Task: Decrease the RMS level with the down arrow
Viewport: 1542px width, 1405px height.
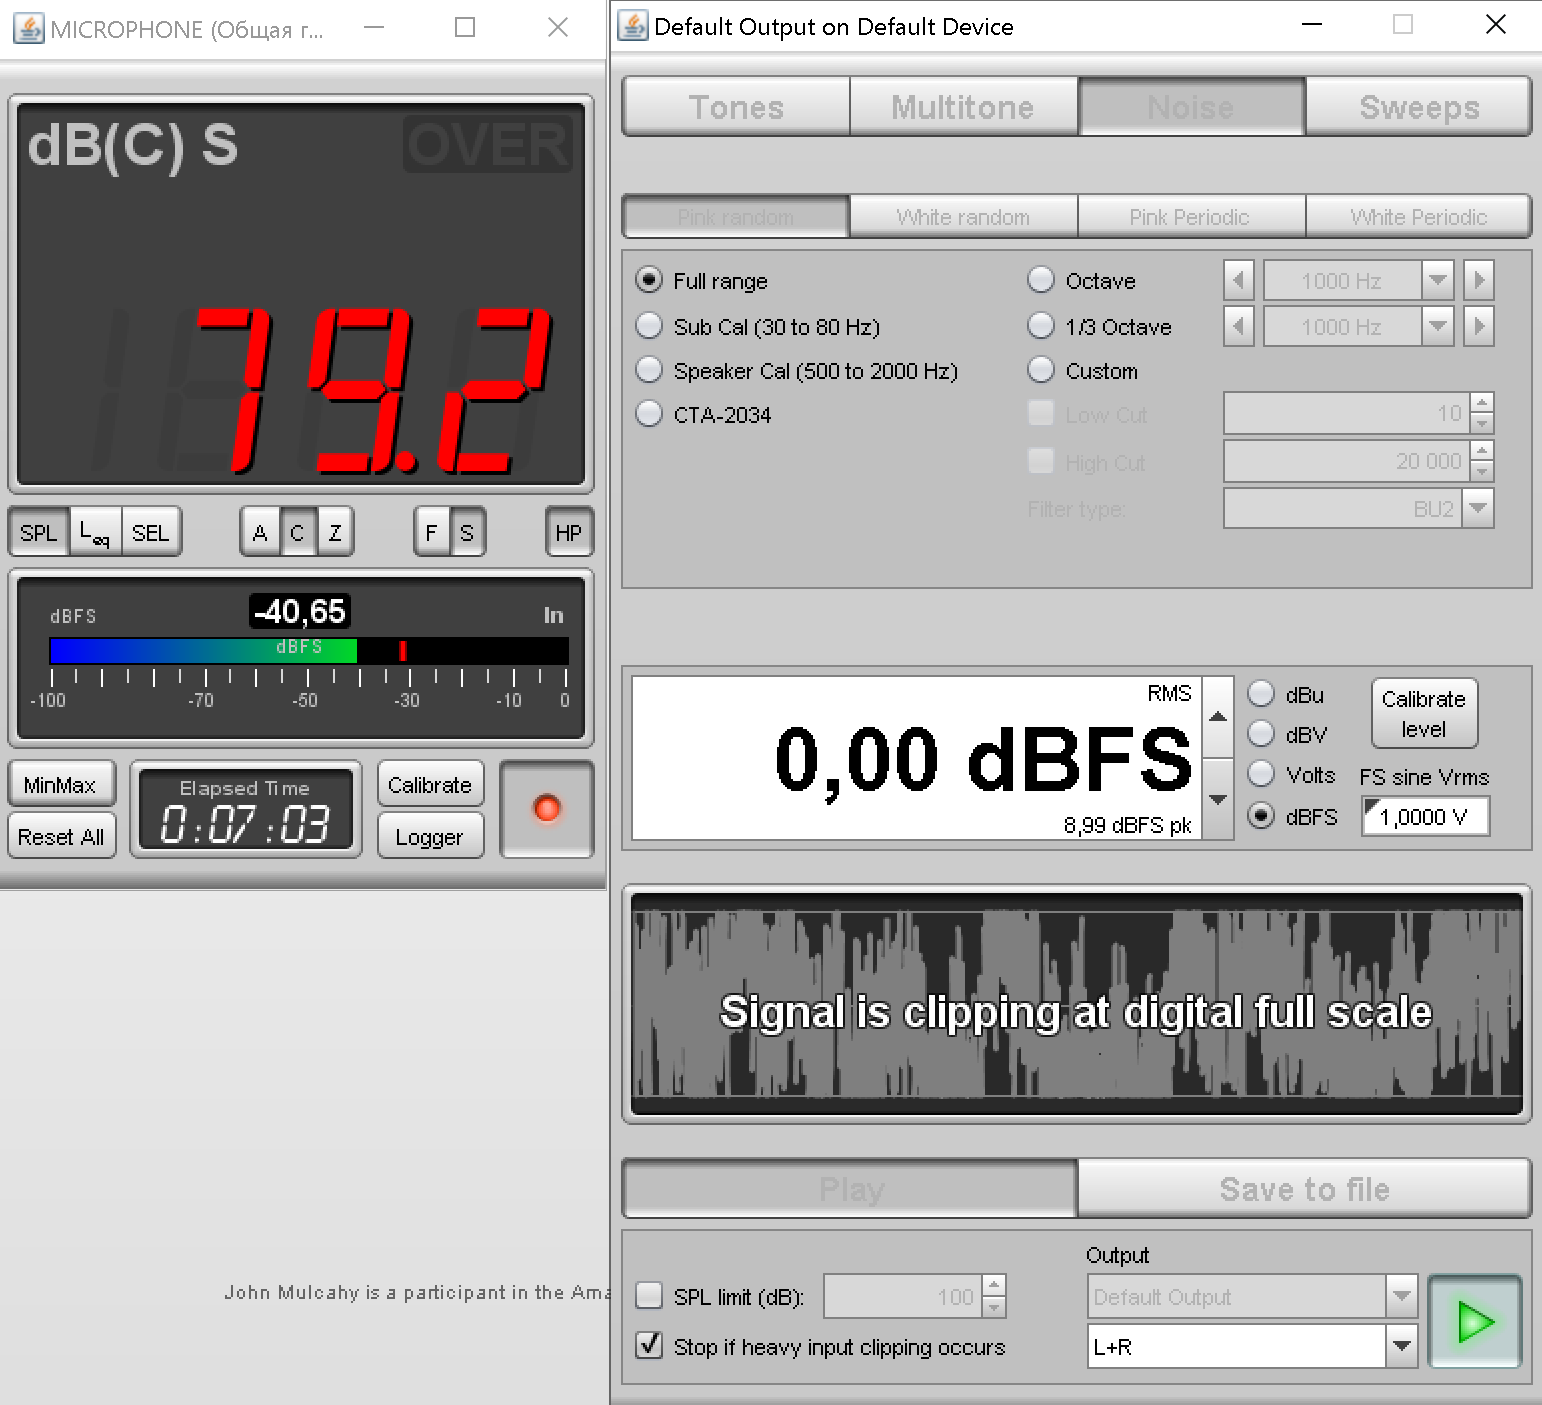Action: (x=1217, y=799)
